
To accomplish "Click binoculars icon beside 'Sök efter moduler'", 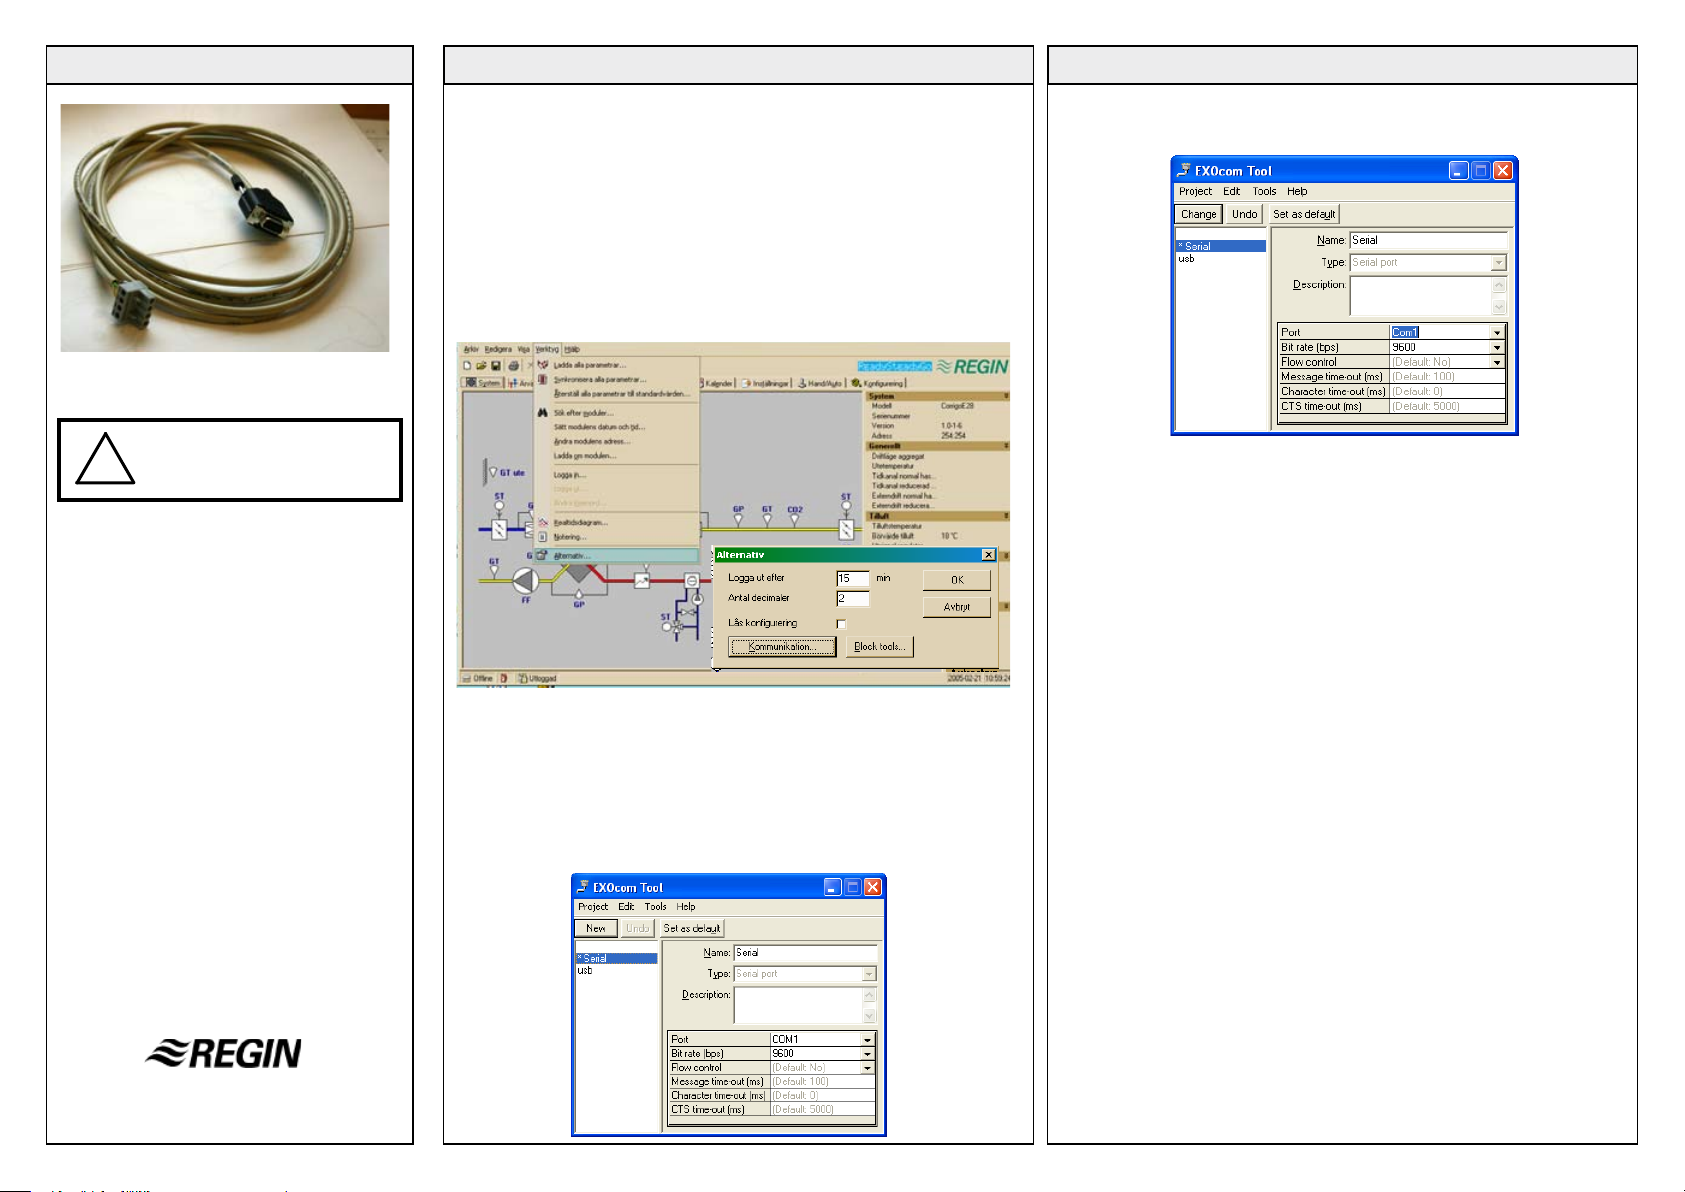I will click(x=543, y=412).
